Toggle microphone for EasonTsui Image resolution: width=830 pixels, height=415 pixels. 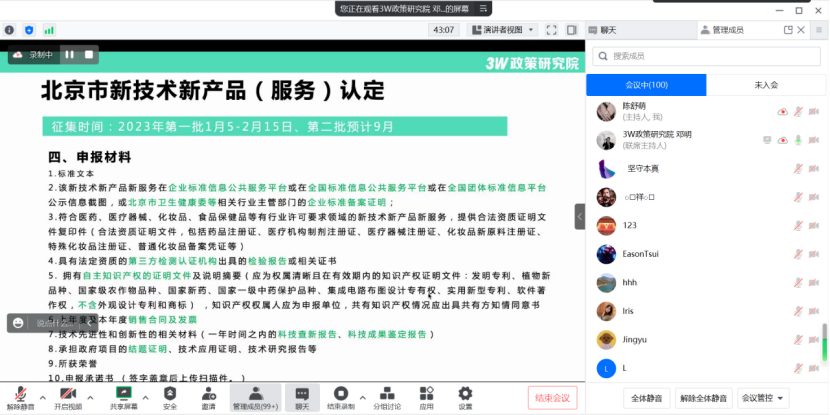[798, 254]
